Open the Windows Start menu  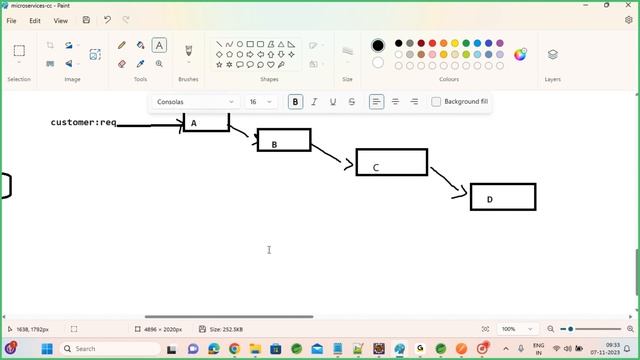[x=47, y=349]
